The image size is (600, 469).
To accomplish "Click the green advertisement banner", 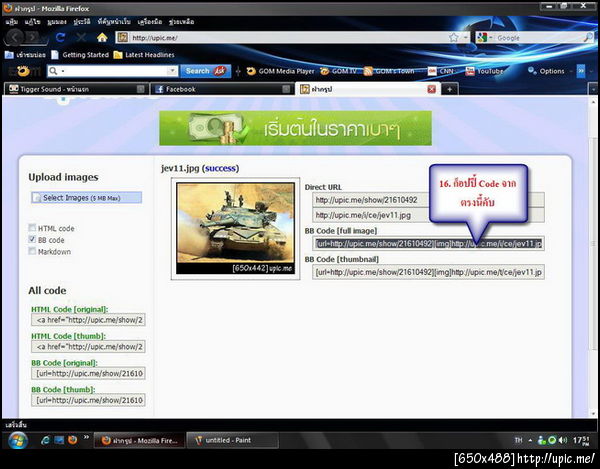I will pos(295,128).
